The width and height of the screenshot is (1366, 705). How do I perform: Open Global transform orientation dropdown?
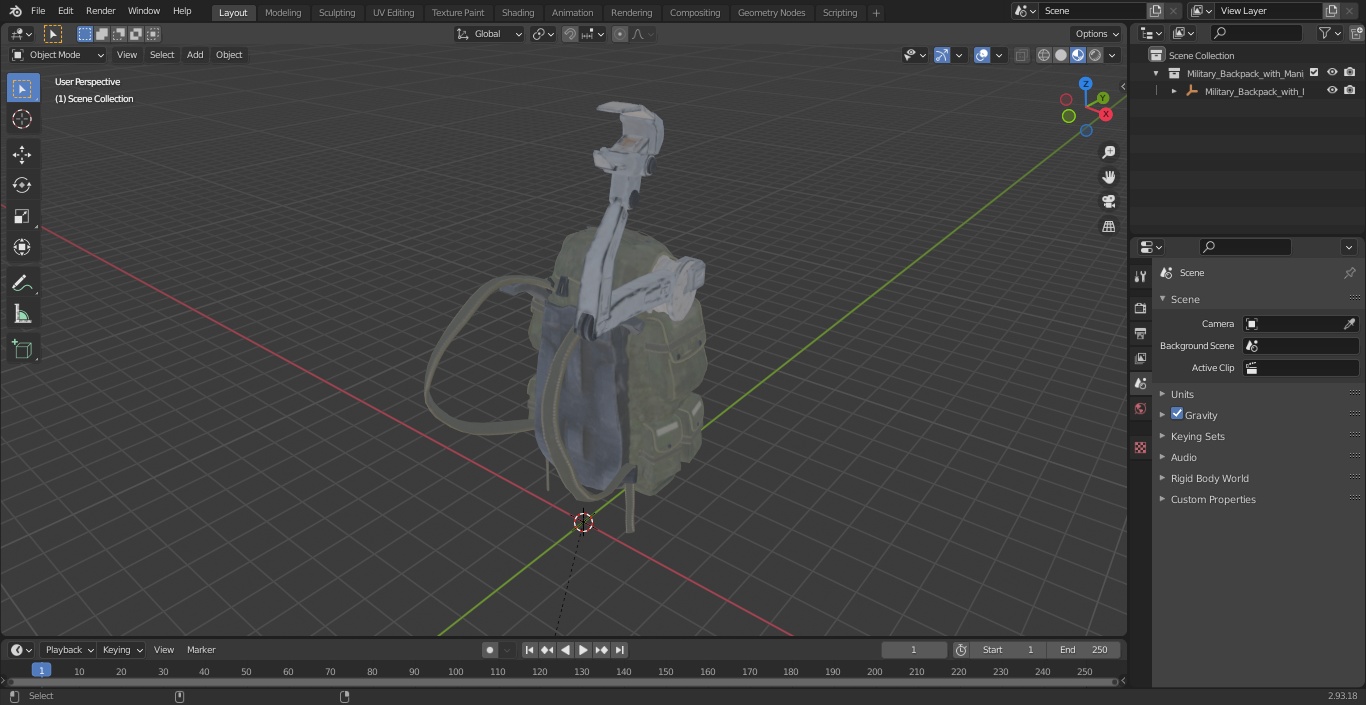(490, 34)
